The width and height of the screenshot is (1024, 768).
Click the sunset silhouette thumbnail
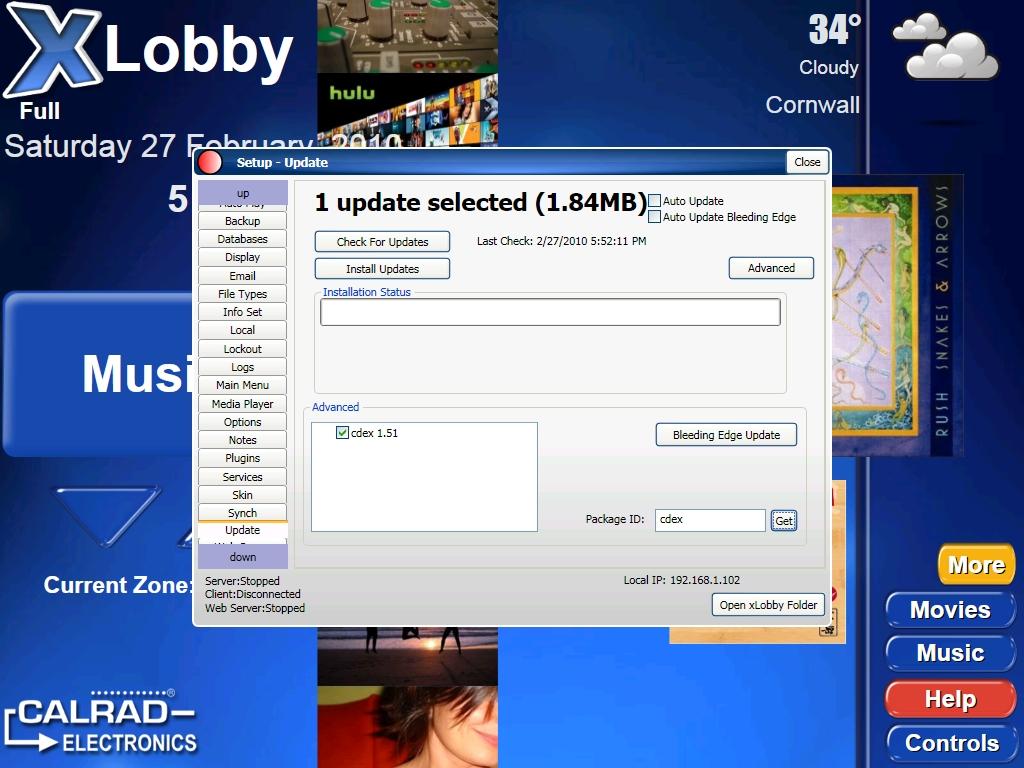click(x=408, y=656)
